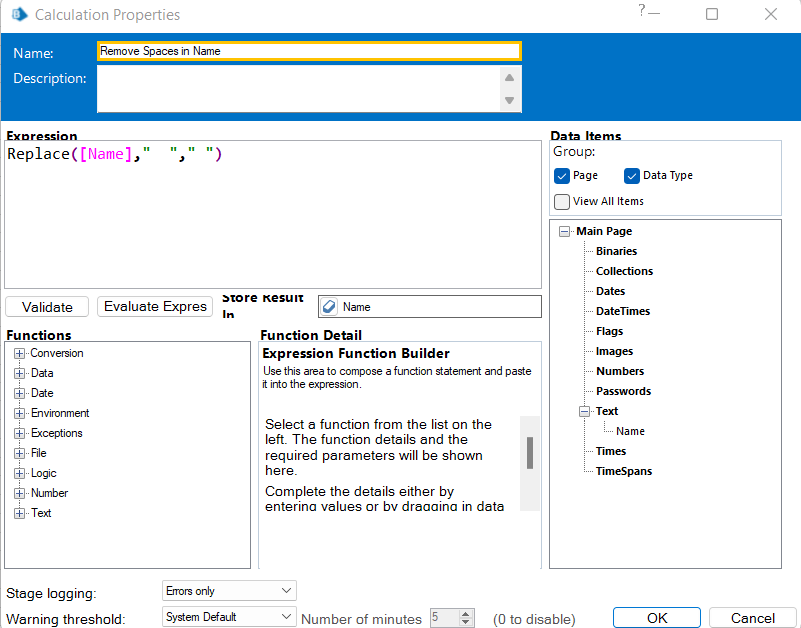
Task: Collapse the Main Page tree node
Action: point(562,231)
